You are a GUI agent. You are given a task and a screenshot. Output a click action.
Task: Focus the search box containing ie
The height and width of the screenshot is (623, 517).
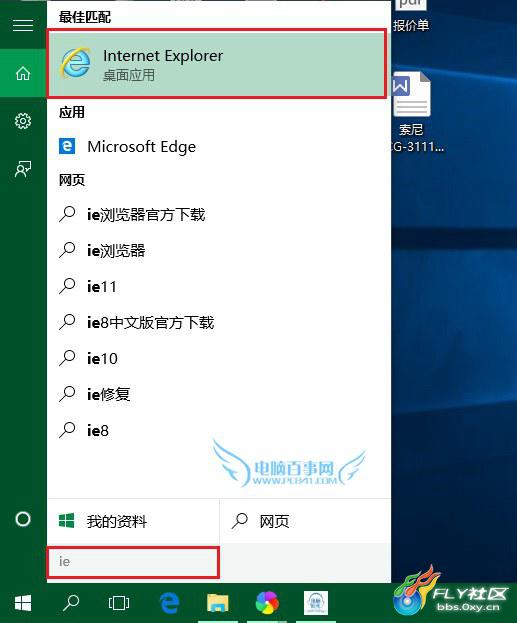133,562
